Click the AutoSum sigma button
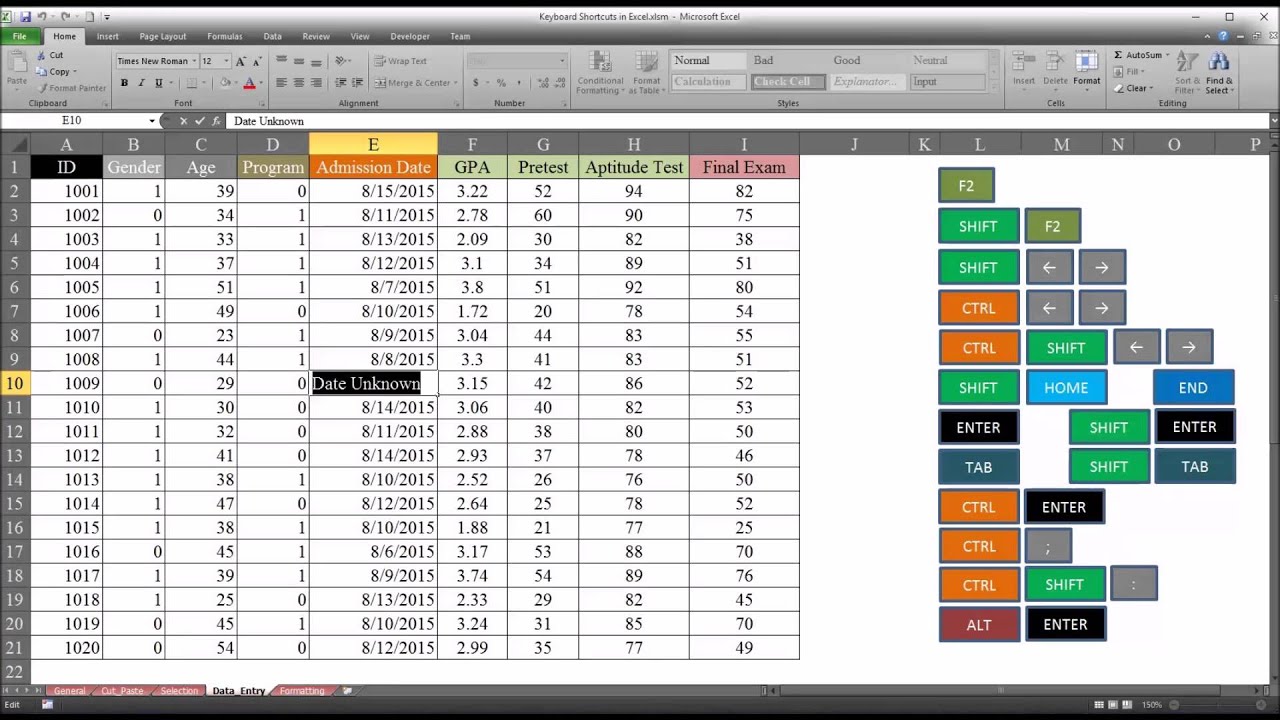Image resolution: width=1280 pixels, height=720 pixels. [x=1119, y=55]
